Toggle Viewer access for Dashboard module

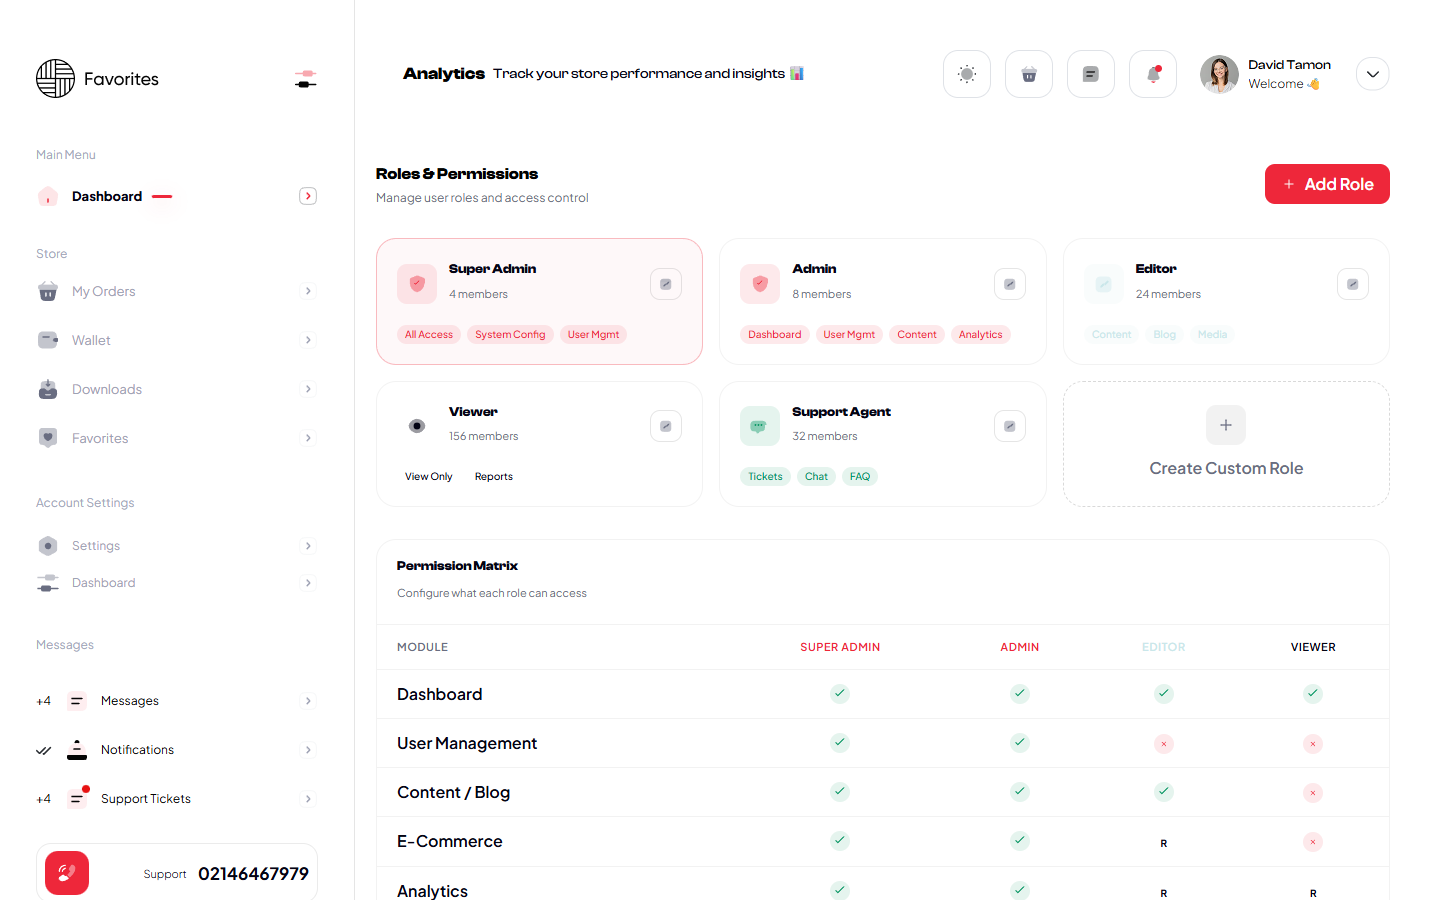(1312, 694)
